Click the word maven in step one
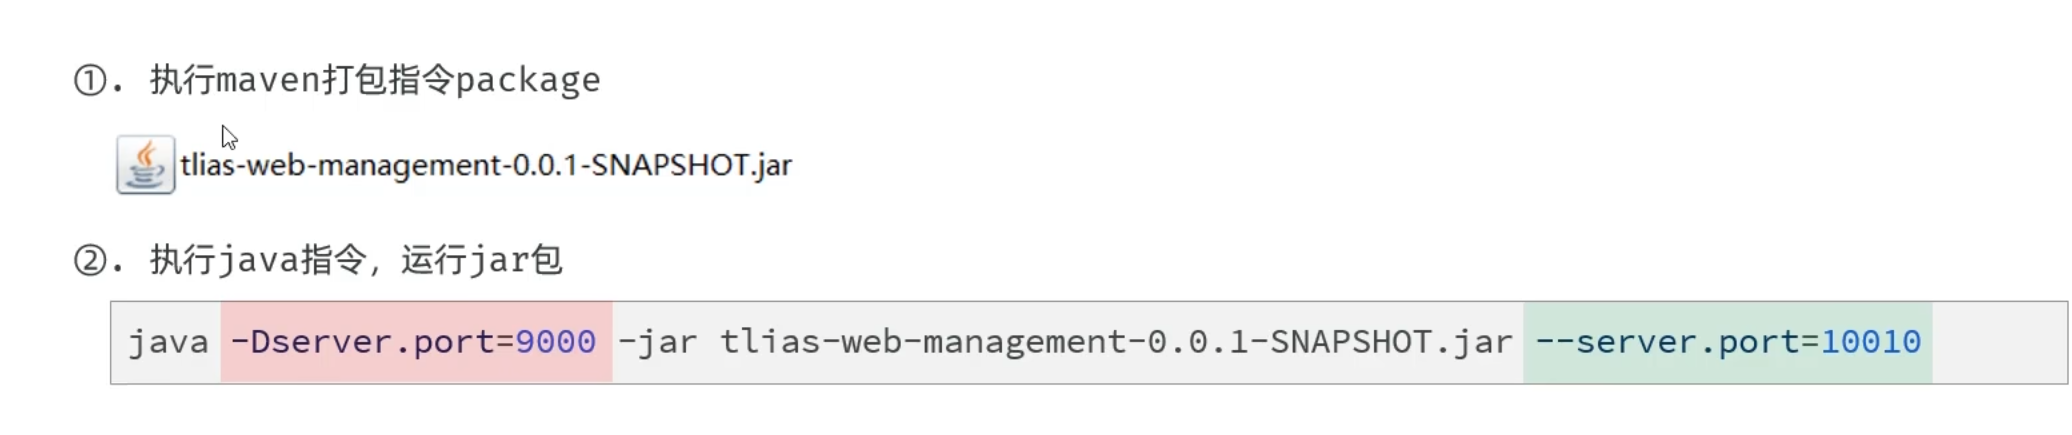2072x435 pixels. pyautogui.click(x=268, y=80)
